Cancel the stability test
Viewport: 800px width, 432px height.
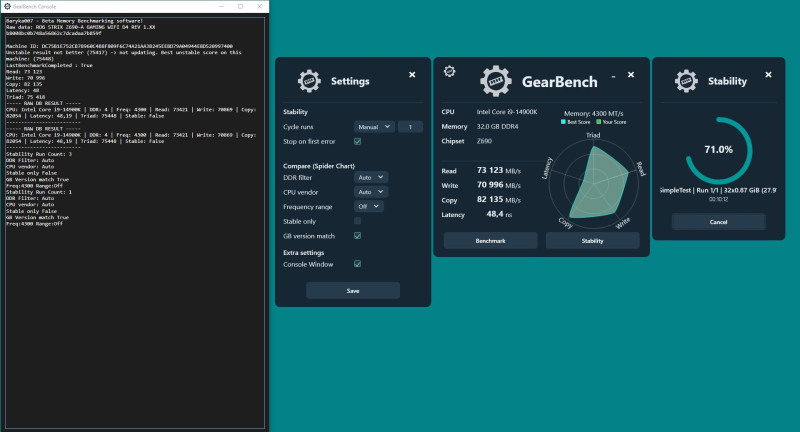click(x=718, y=222)
